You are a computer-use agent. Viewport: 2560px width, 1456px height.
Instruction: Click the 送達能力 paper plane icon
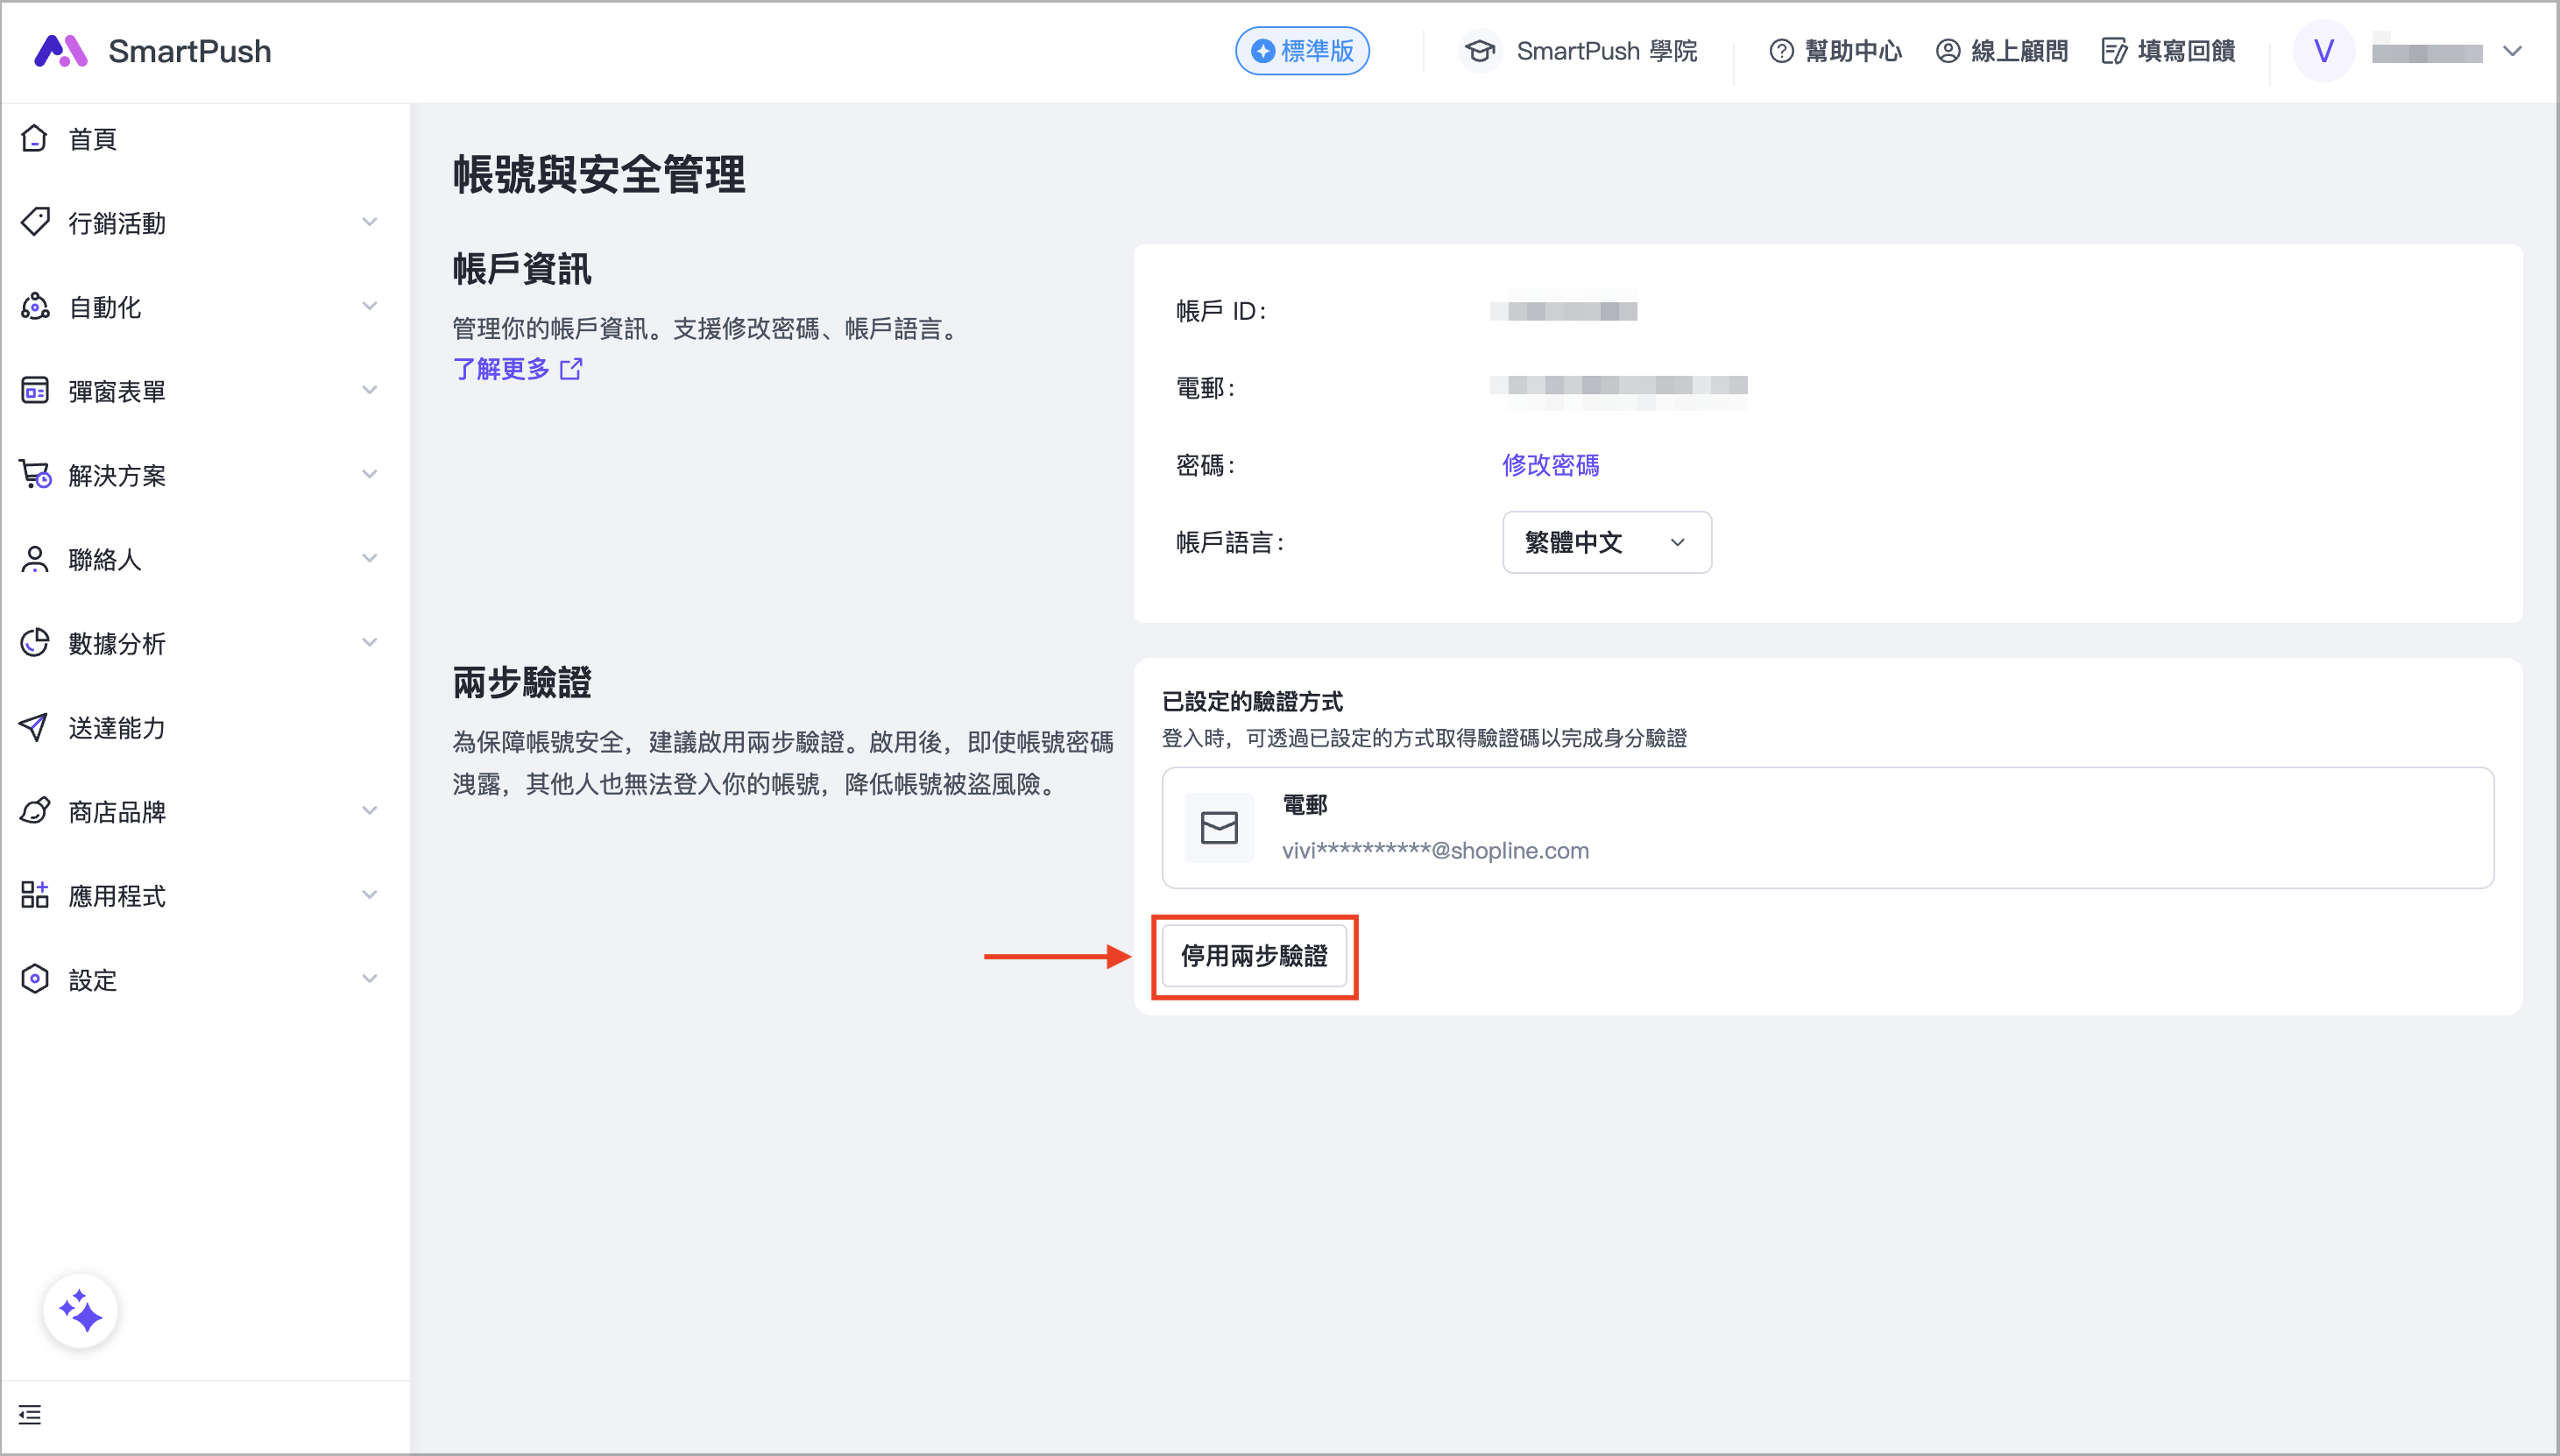pyautogui.click(x=35, y=727)
